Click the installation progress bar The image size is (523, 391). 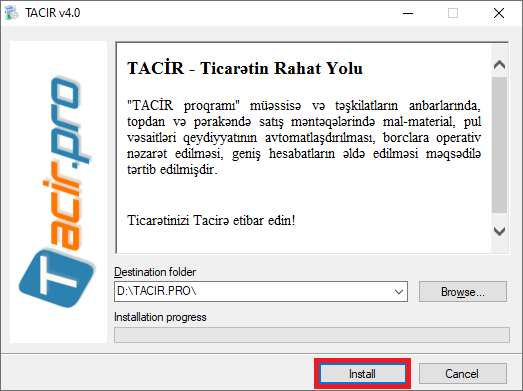312,335
